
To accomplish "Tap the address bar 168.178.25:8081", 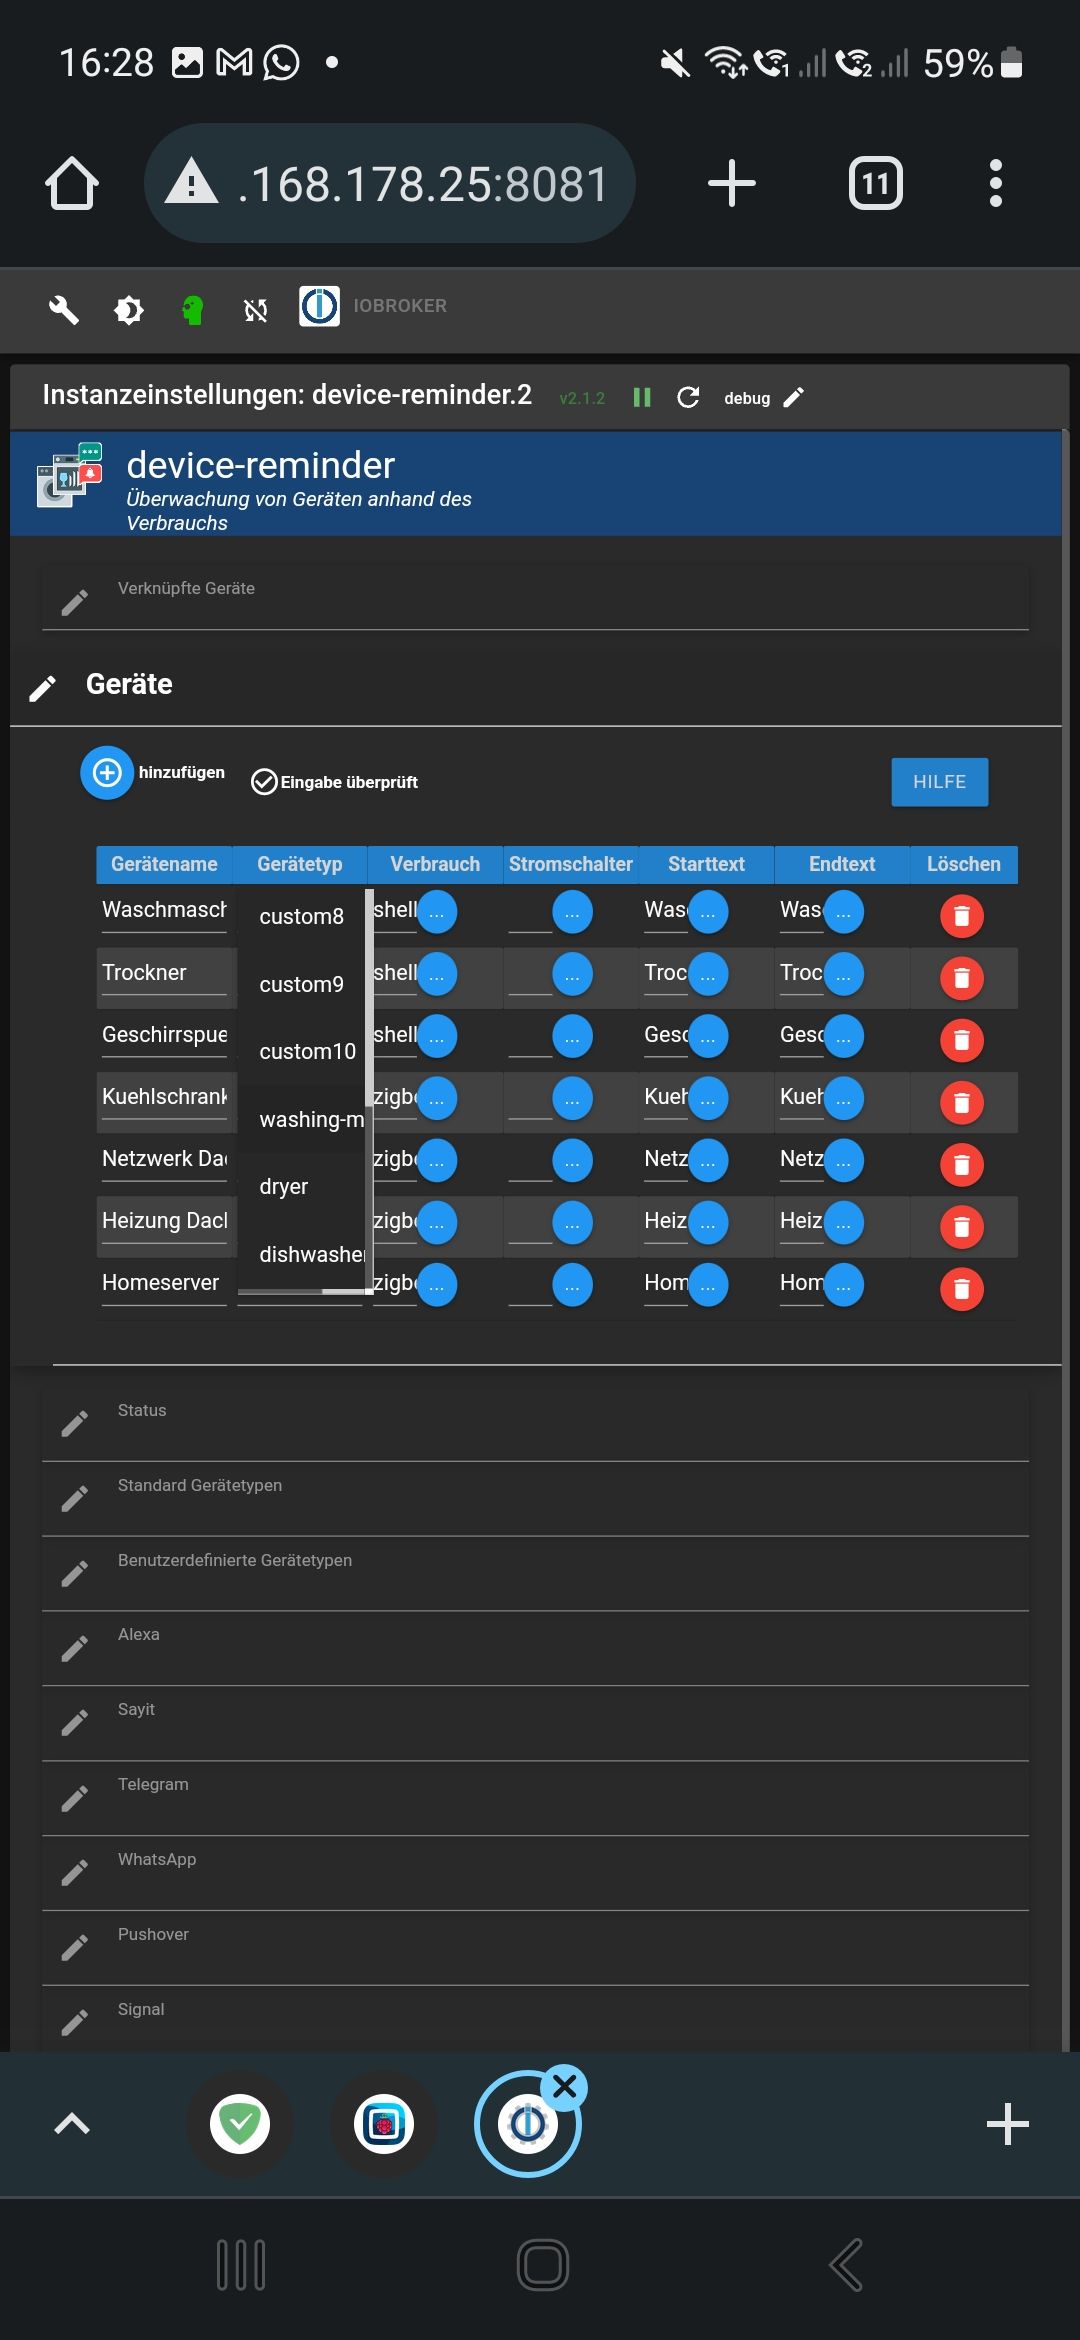I will coord(390,184).
